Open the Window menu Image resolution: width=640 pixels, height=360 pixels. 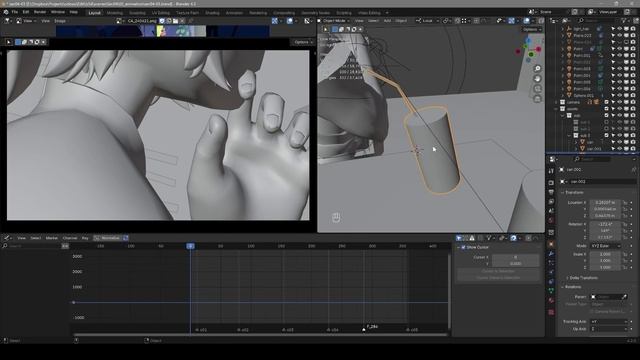click(x=58, y=12)
